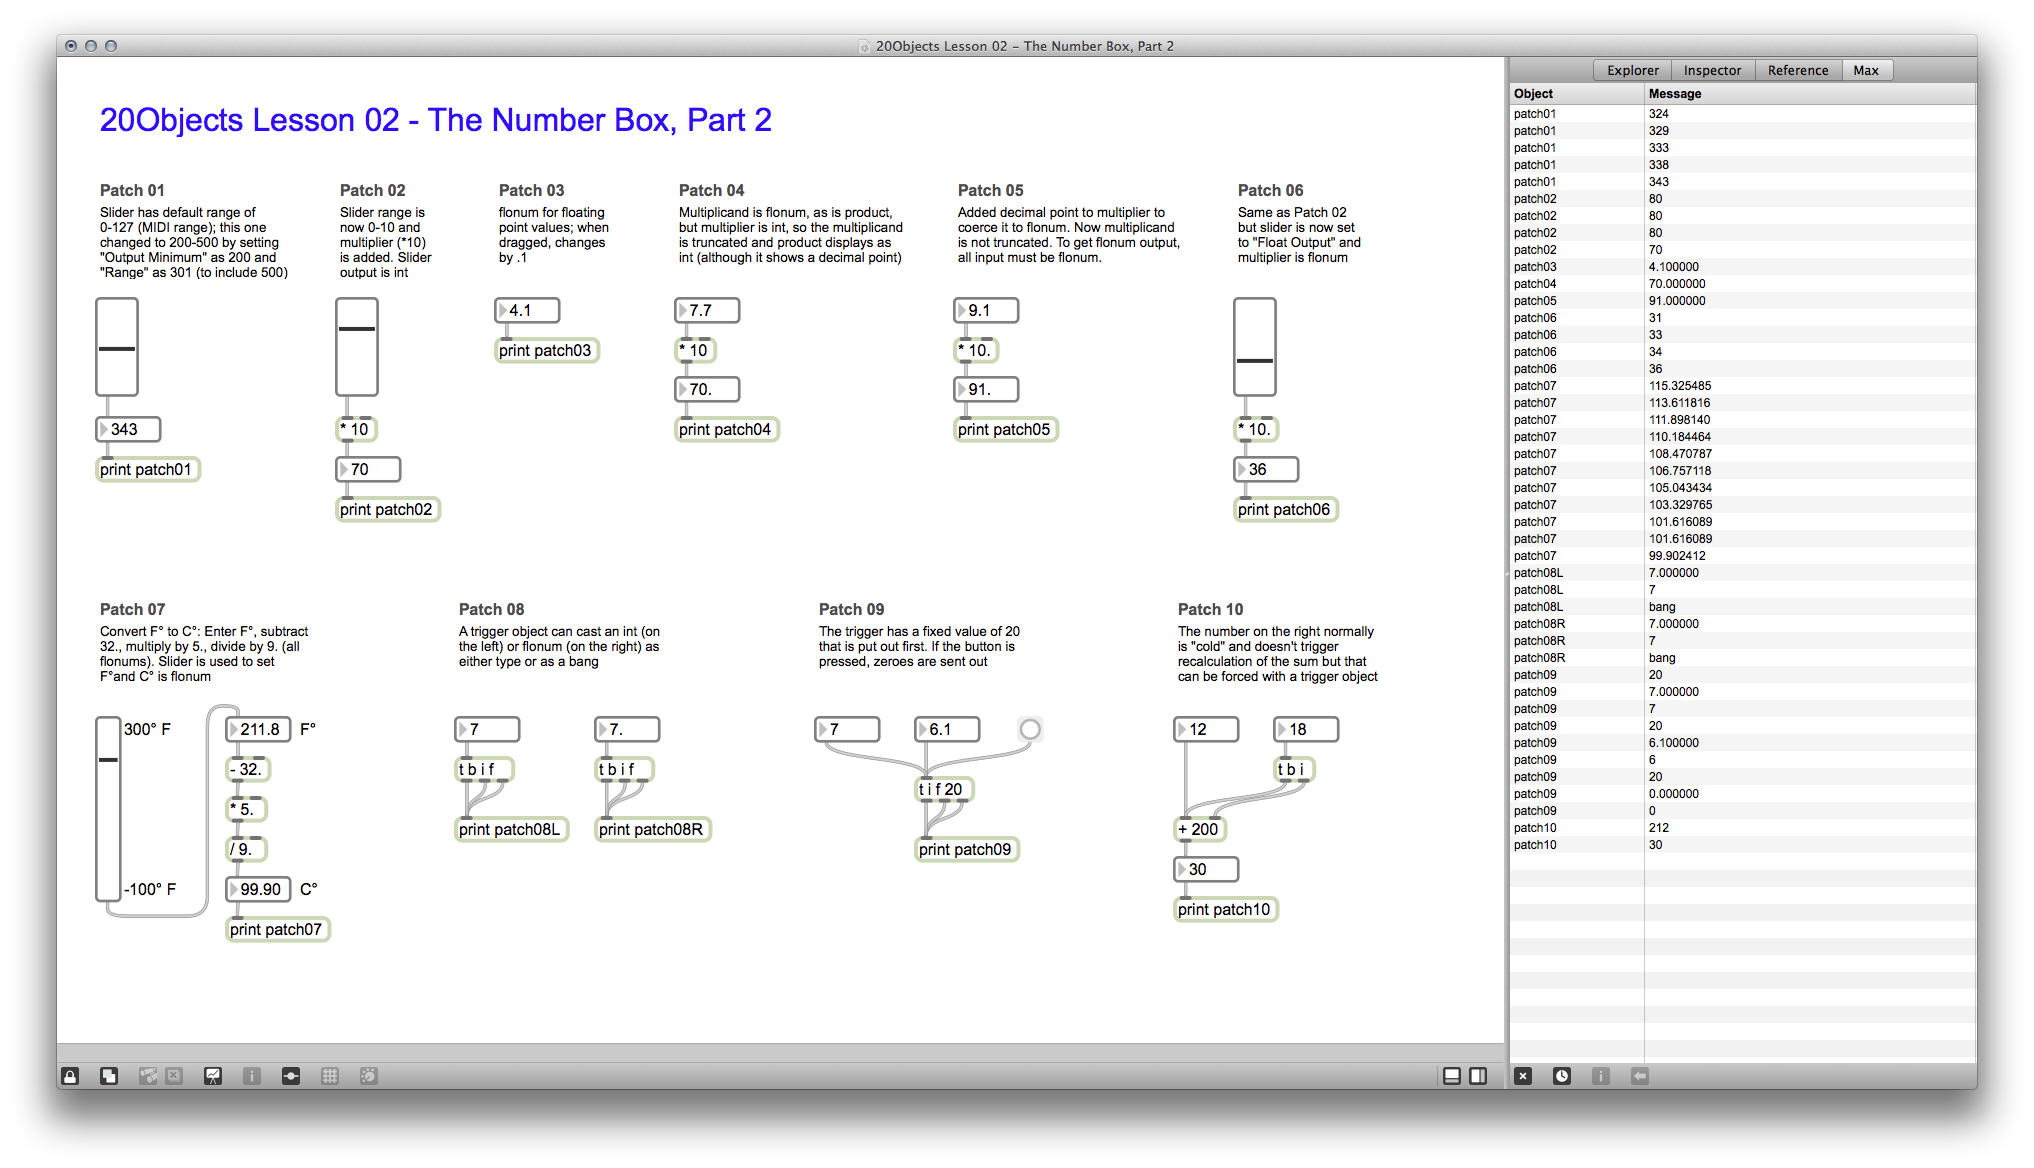The width and height of the screenshot is (2034, 1168).
Task: Select the '* 10.' object in Patch 05
Action: [x=977, y=350]
